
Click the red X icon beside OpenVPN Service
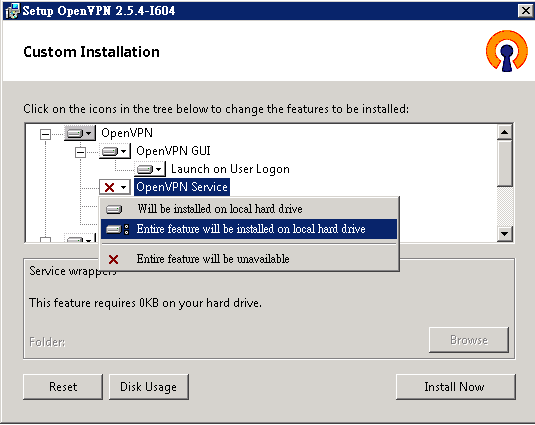pyautogui.click(x=110, y=187)
